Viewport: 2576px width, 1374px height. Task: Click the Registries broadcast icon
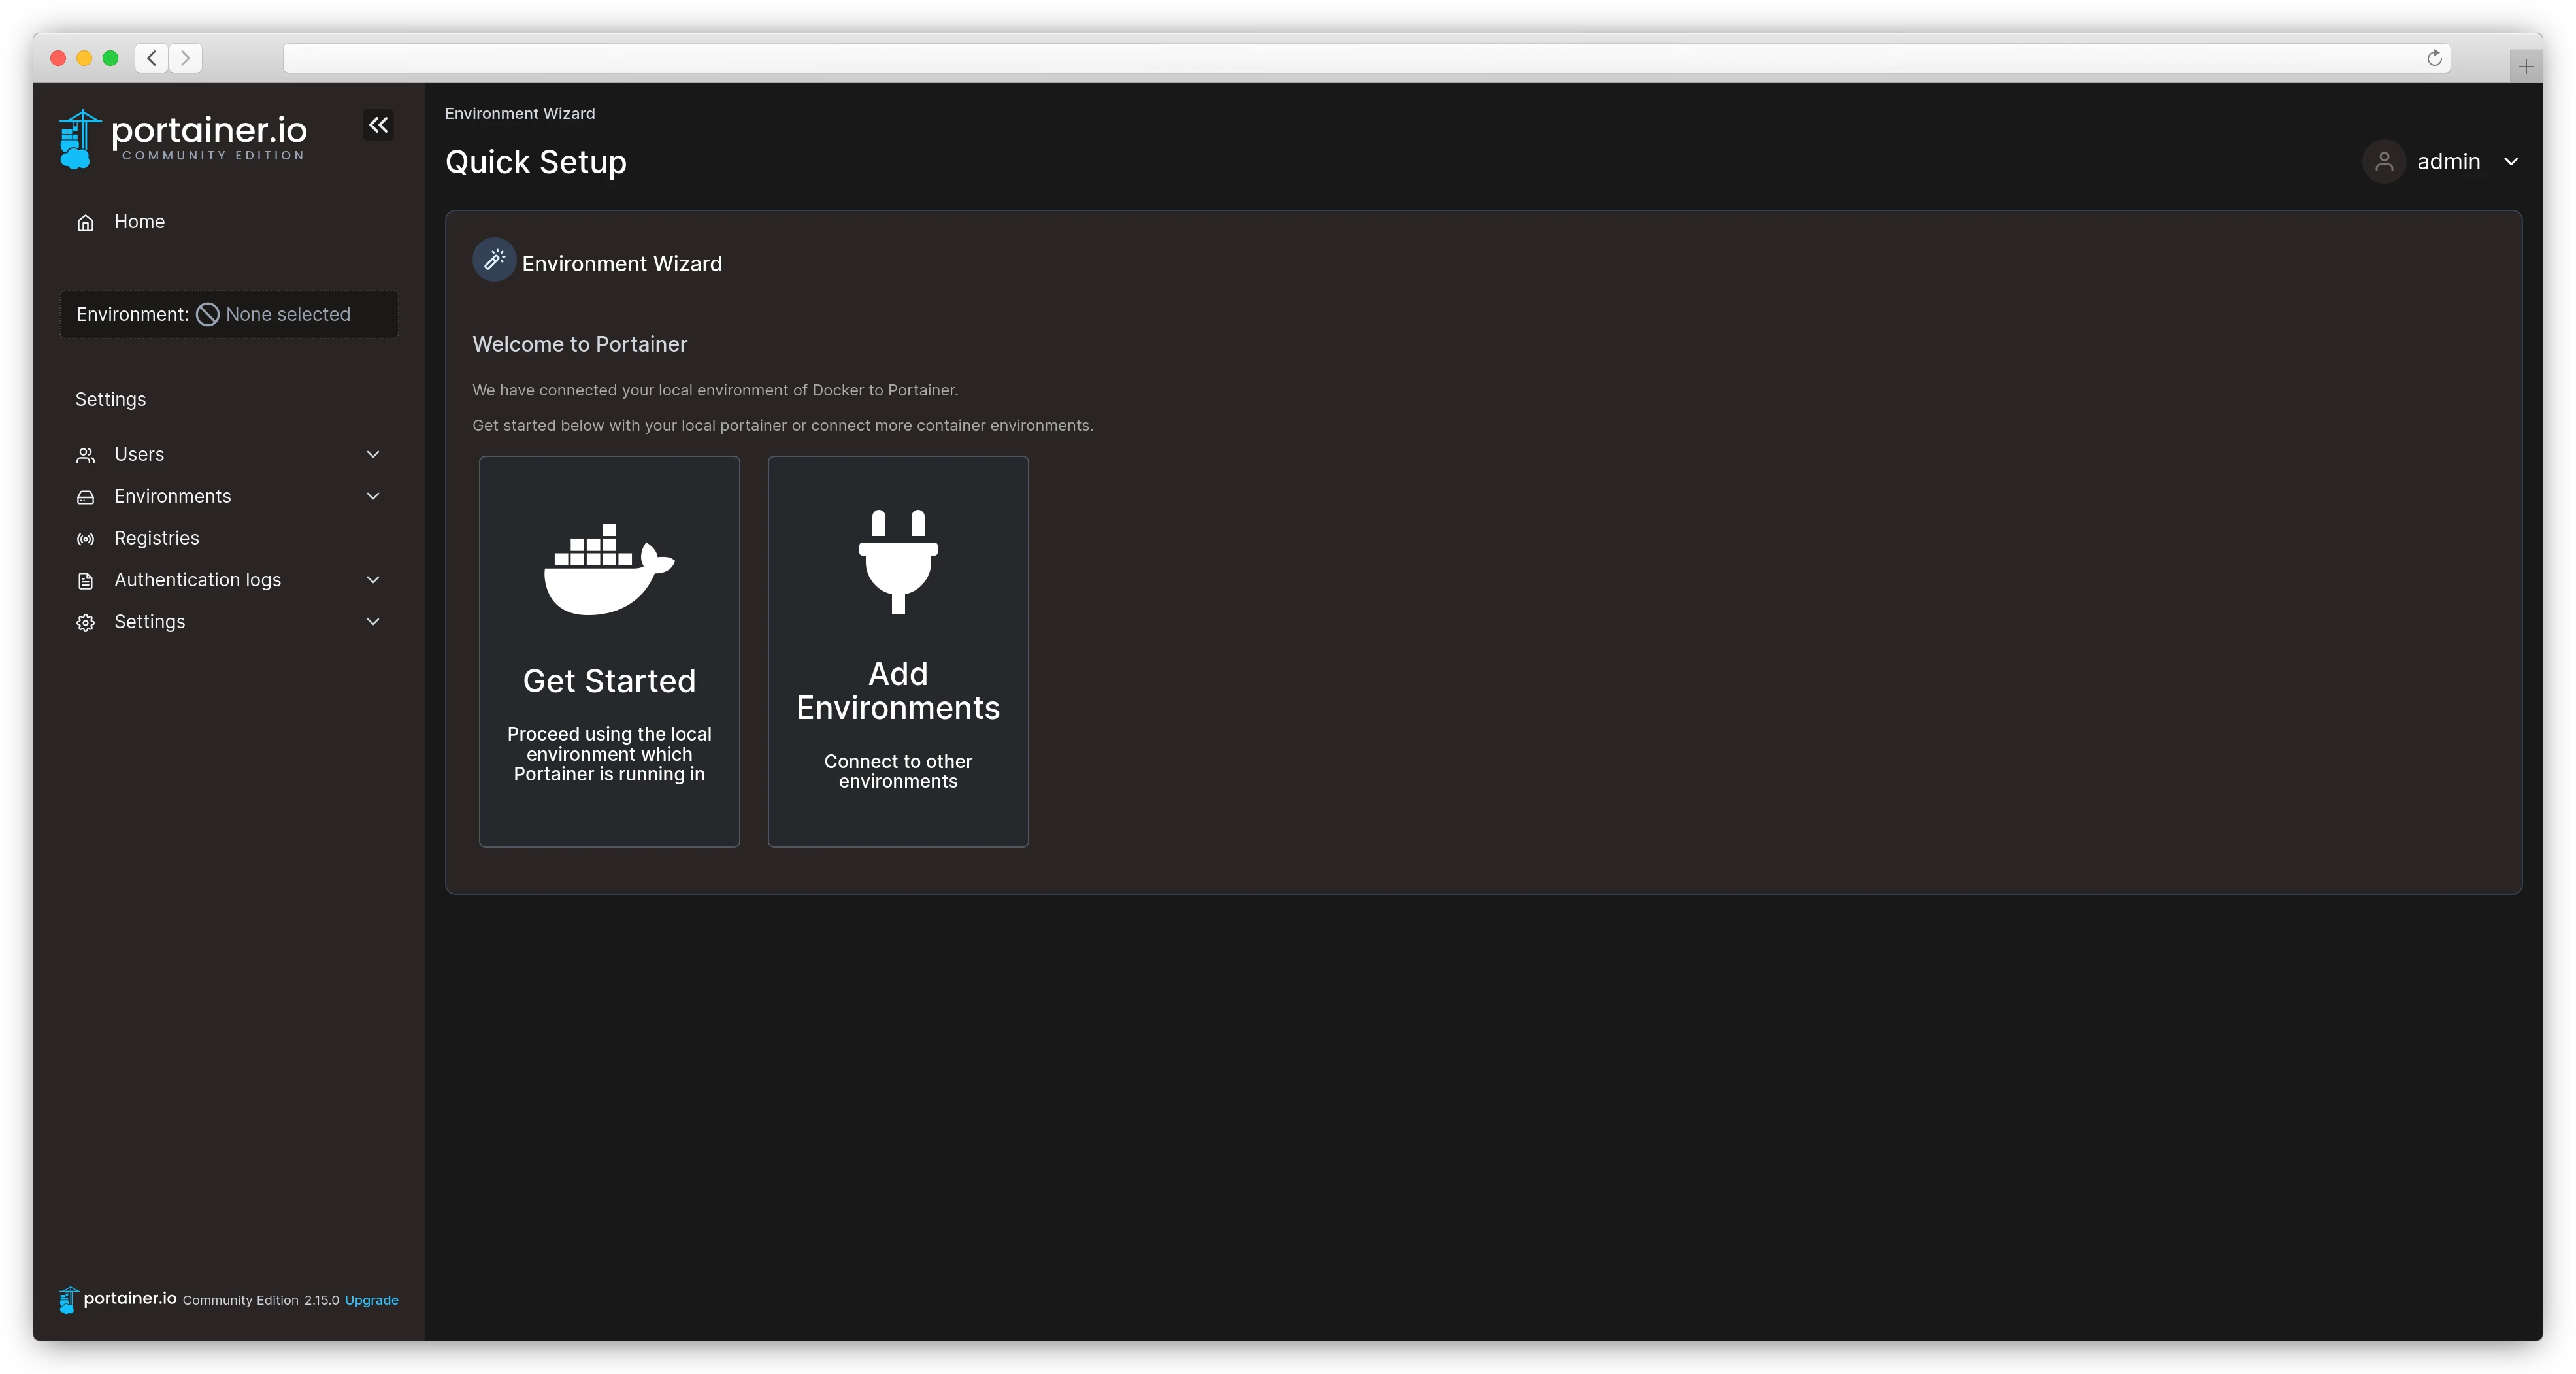tap(86, 539)
